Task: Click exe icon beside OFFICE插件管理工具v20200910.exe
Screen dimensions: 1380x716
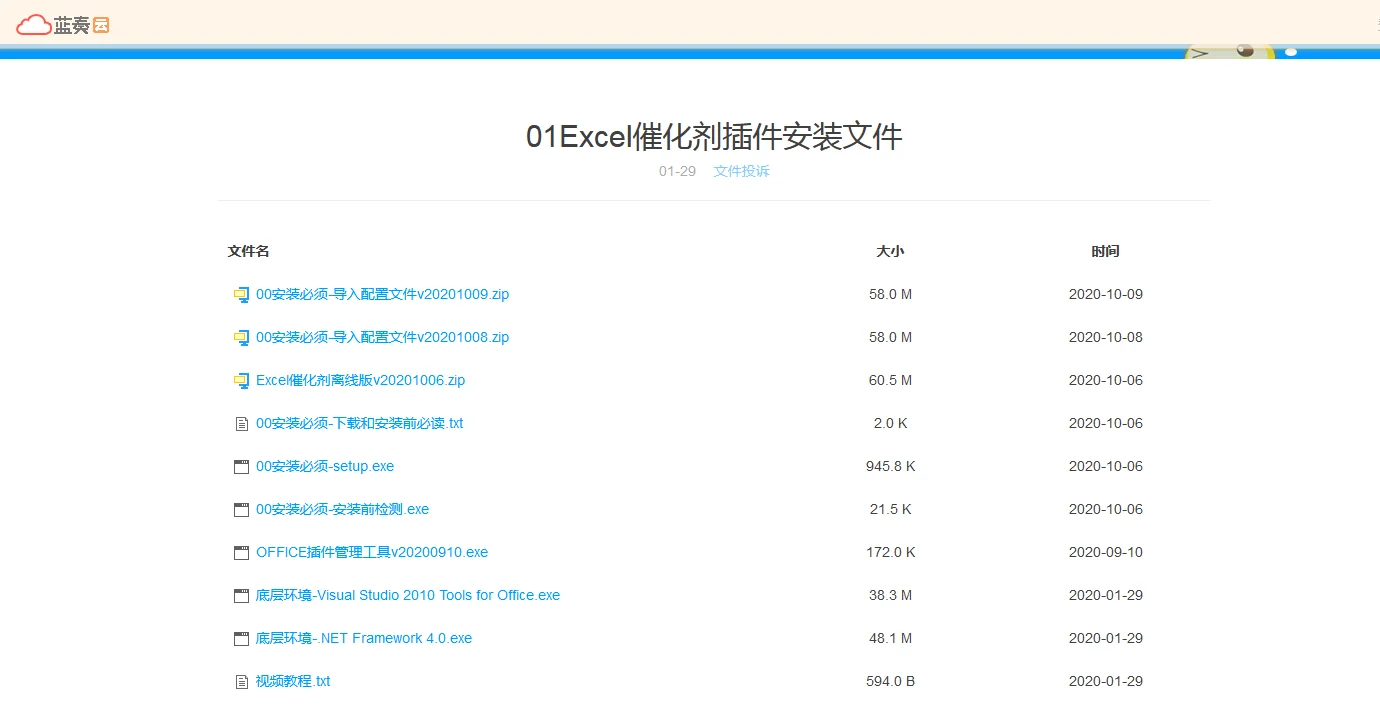Action: [241, 553]
